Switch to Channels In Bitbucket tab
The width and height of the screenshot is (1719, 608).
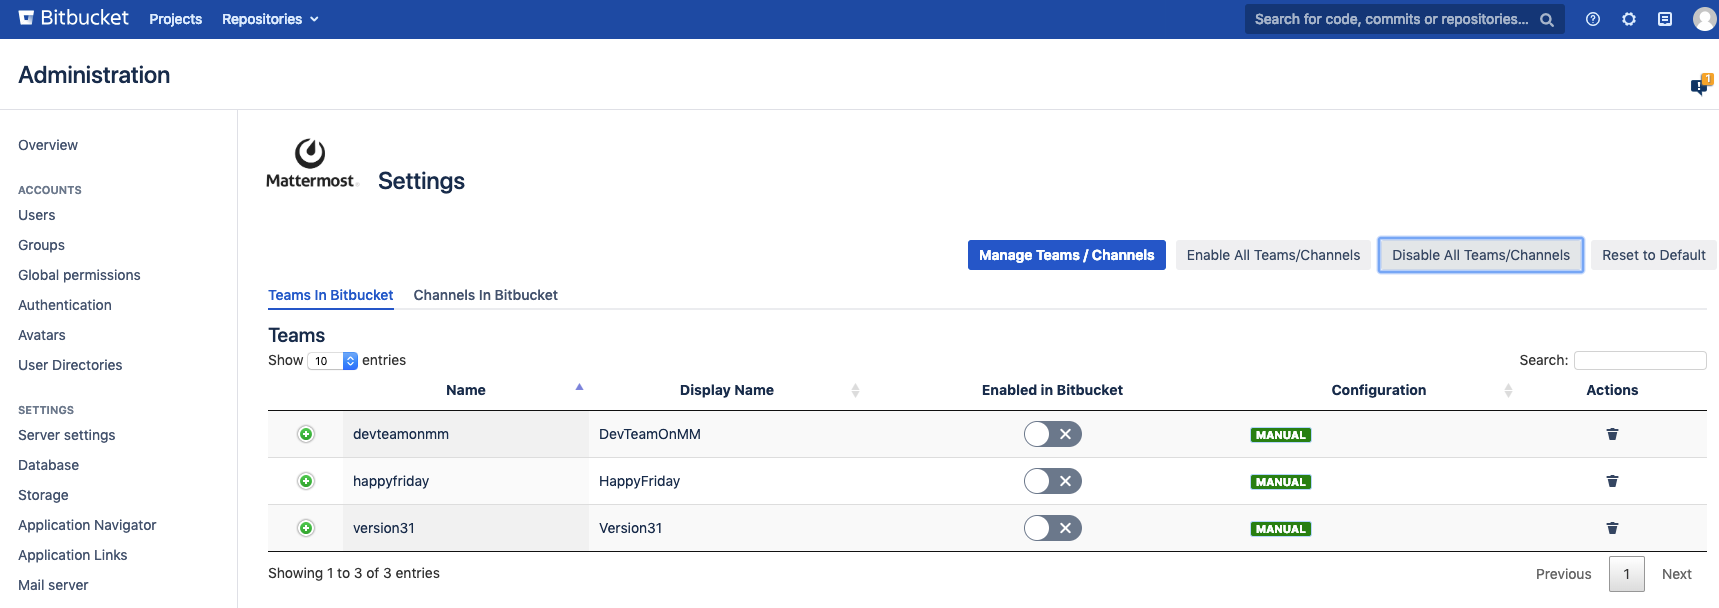[485, 295]
